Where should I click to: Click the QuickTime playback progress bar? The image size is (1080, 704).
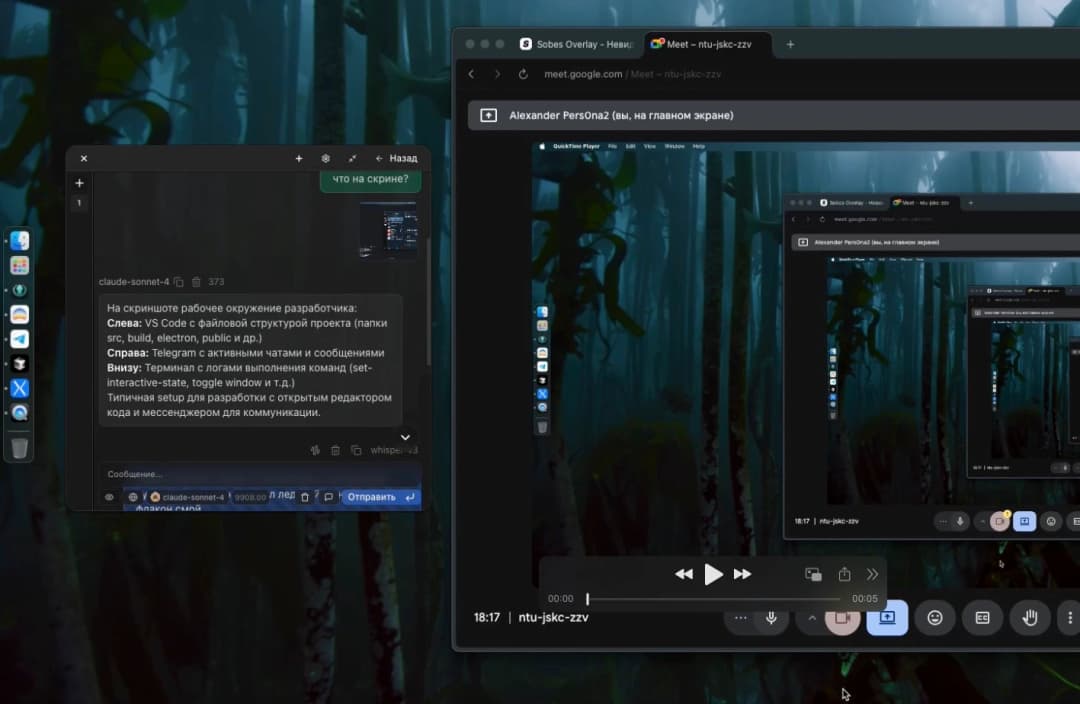tap(713, 599)
